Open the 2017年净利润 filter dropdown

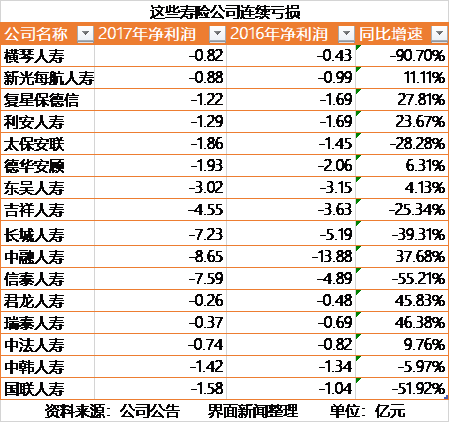coord(217,34)
